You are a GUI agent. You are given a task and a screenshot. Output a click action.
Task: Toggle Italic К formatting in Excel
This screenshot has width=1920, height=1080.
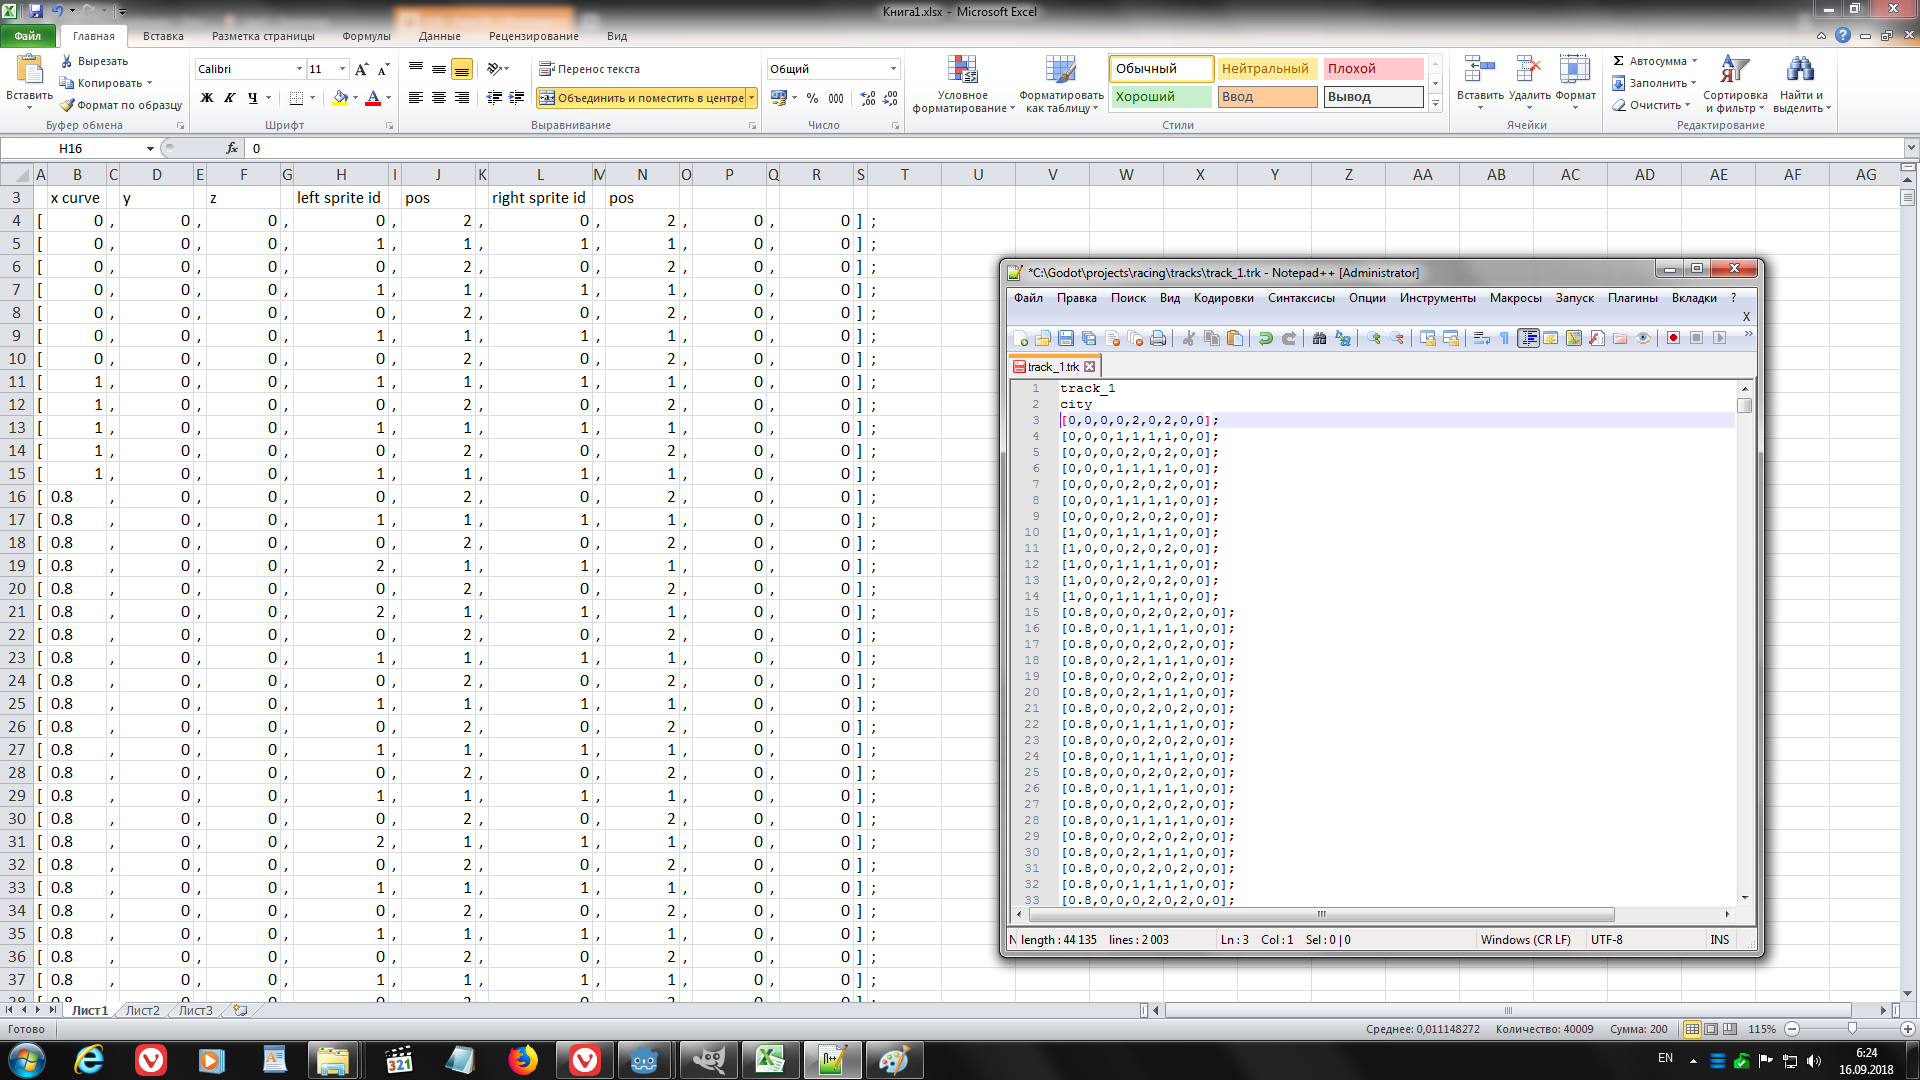point(230,98)
